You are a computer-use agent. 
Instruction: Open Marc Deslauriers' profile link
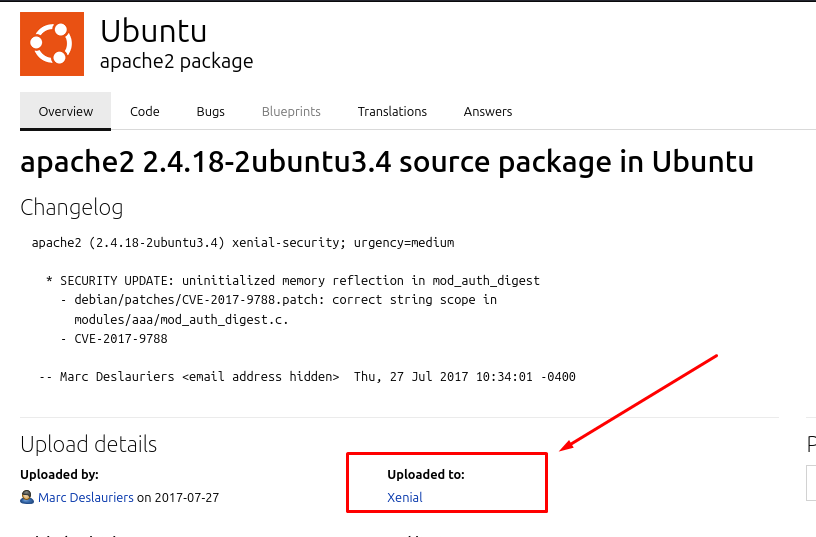86,497
